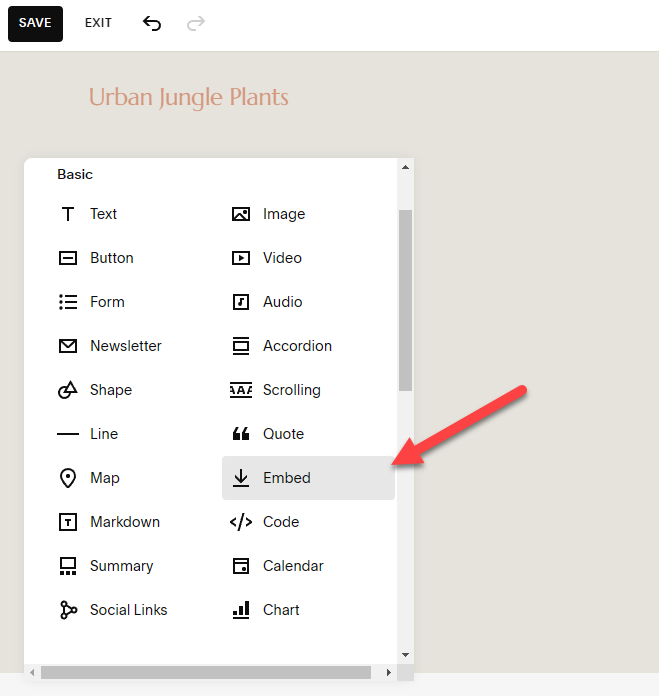Click the vertical scrollbar up arrow
The width and height of the screenshot is (659, 696).
coord(405,167)
